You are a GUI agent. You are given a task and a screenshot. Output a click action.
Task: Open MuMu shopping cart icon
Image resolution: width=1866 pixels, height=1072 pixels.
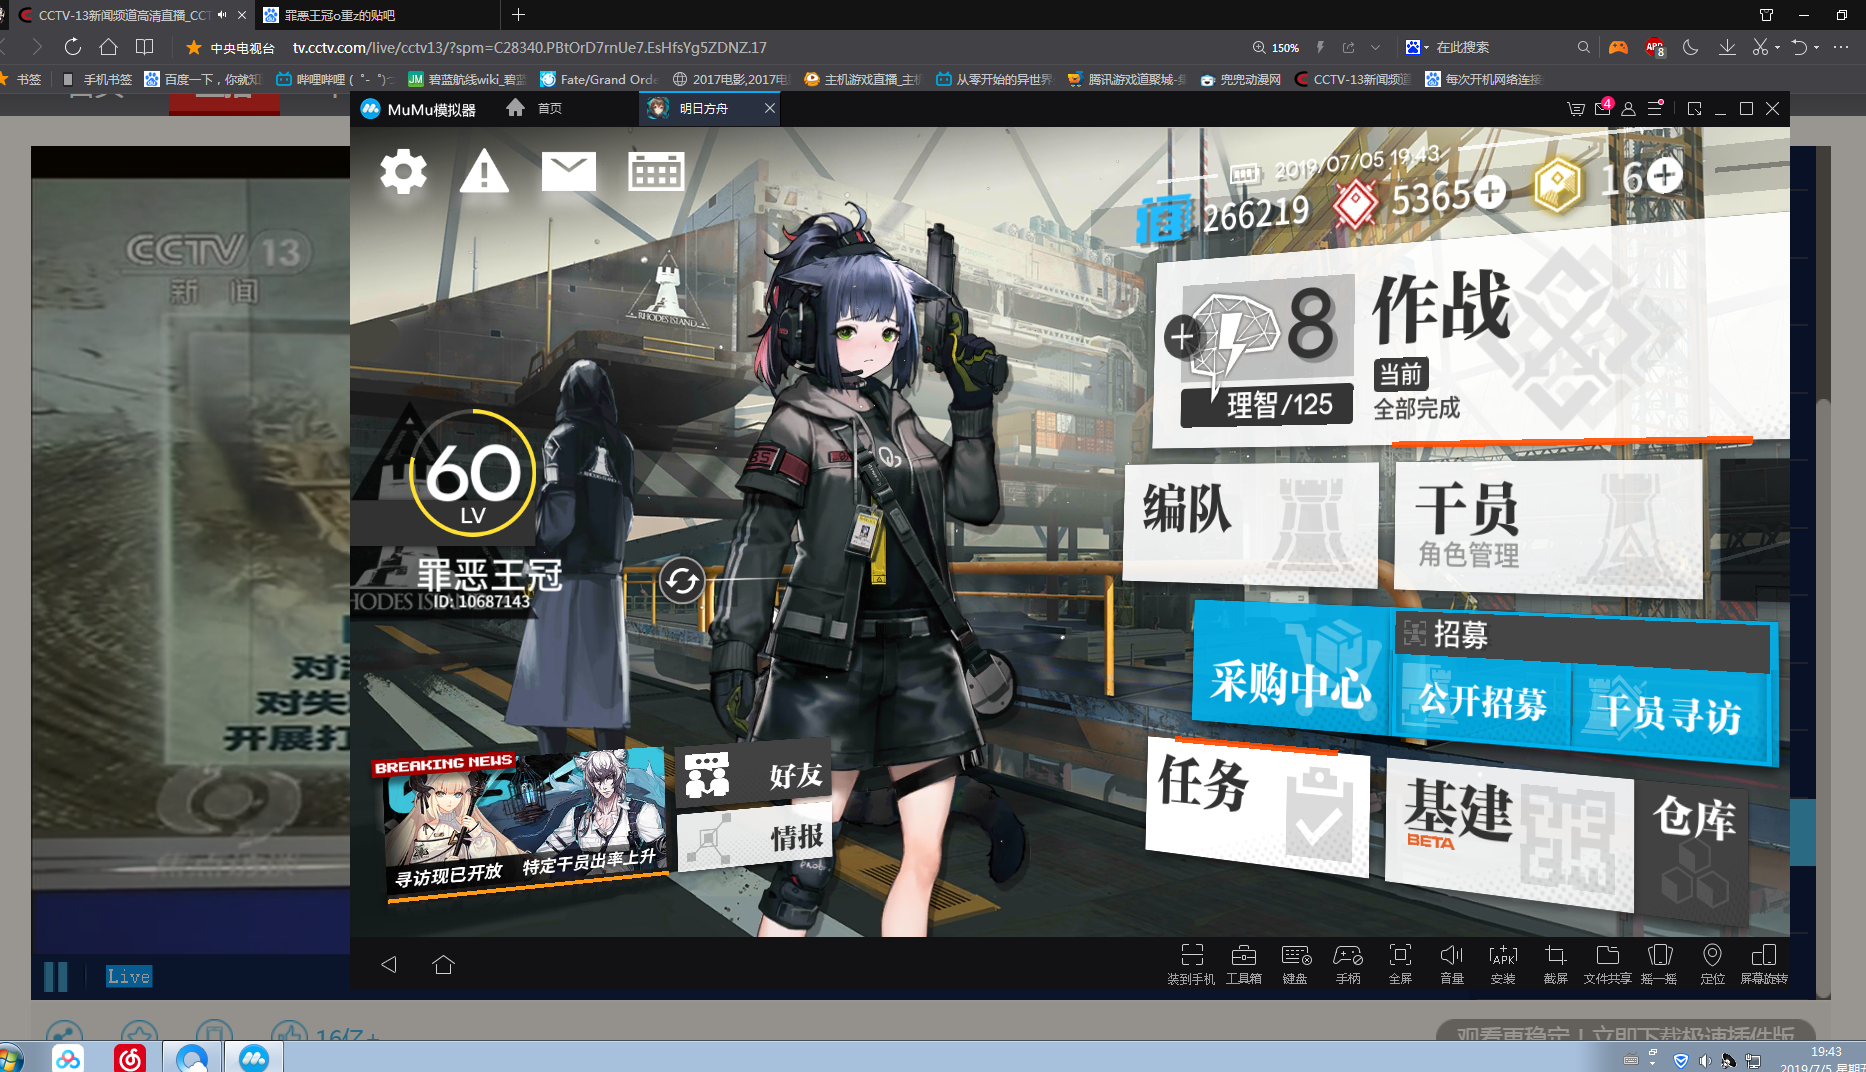1576,109
